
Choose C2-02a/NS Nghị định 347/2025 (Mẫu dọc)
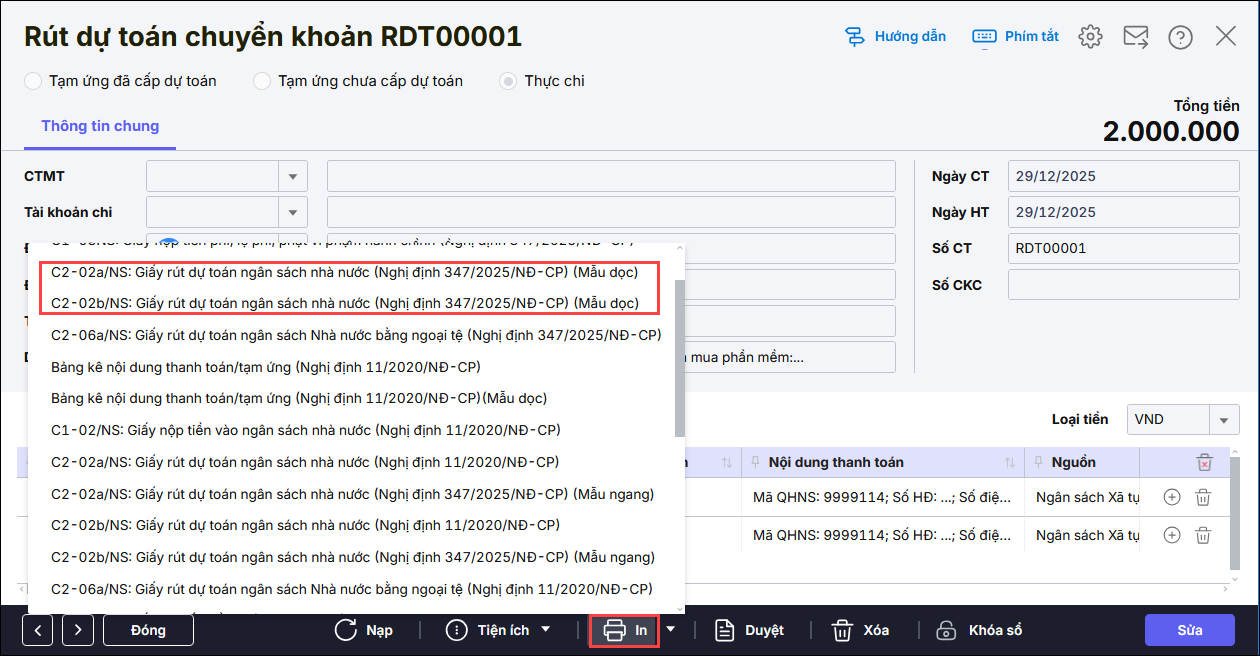[344, 272]
